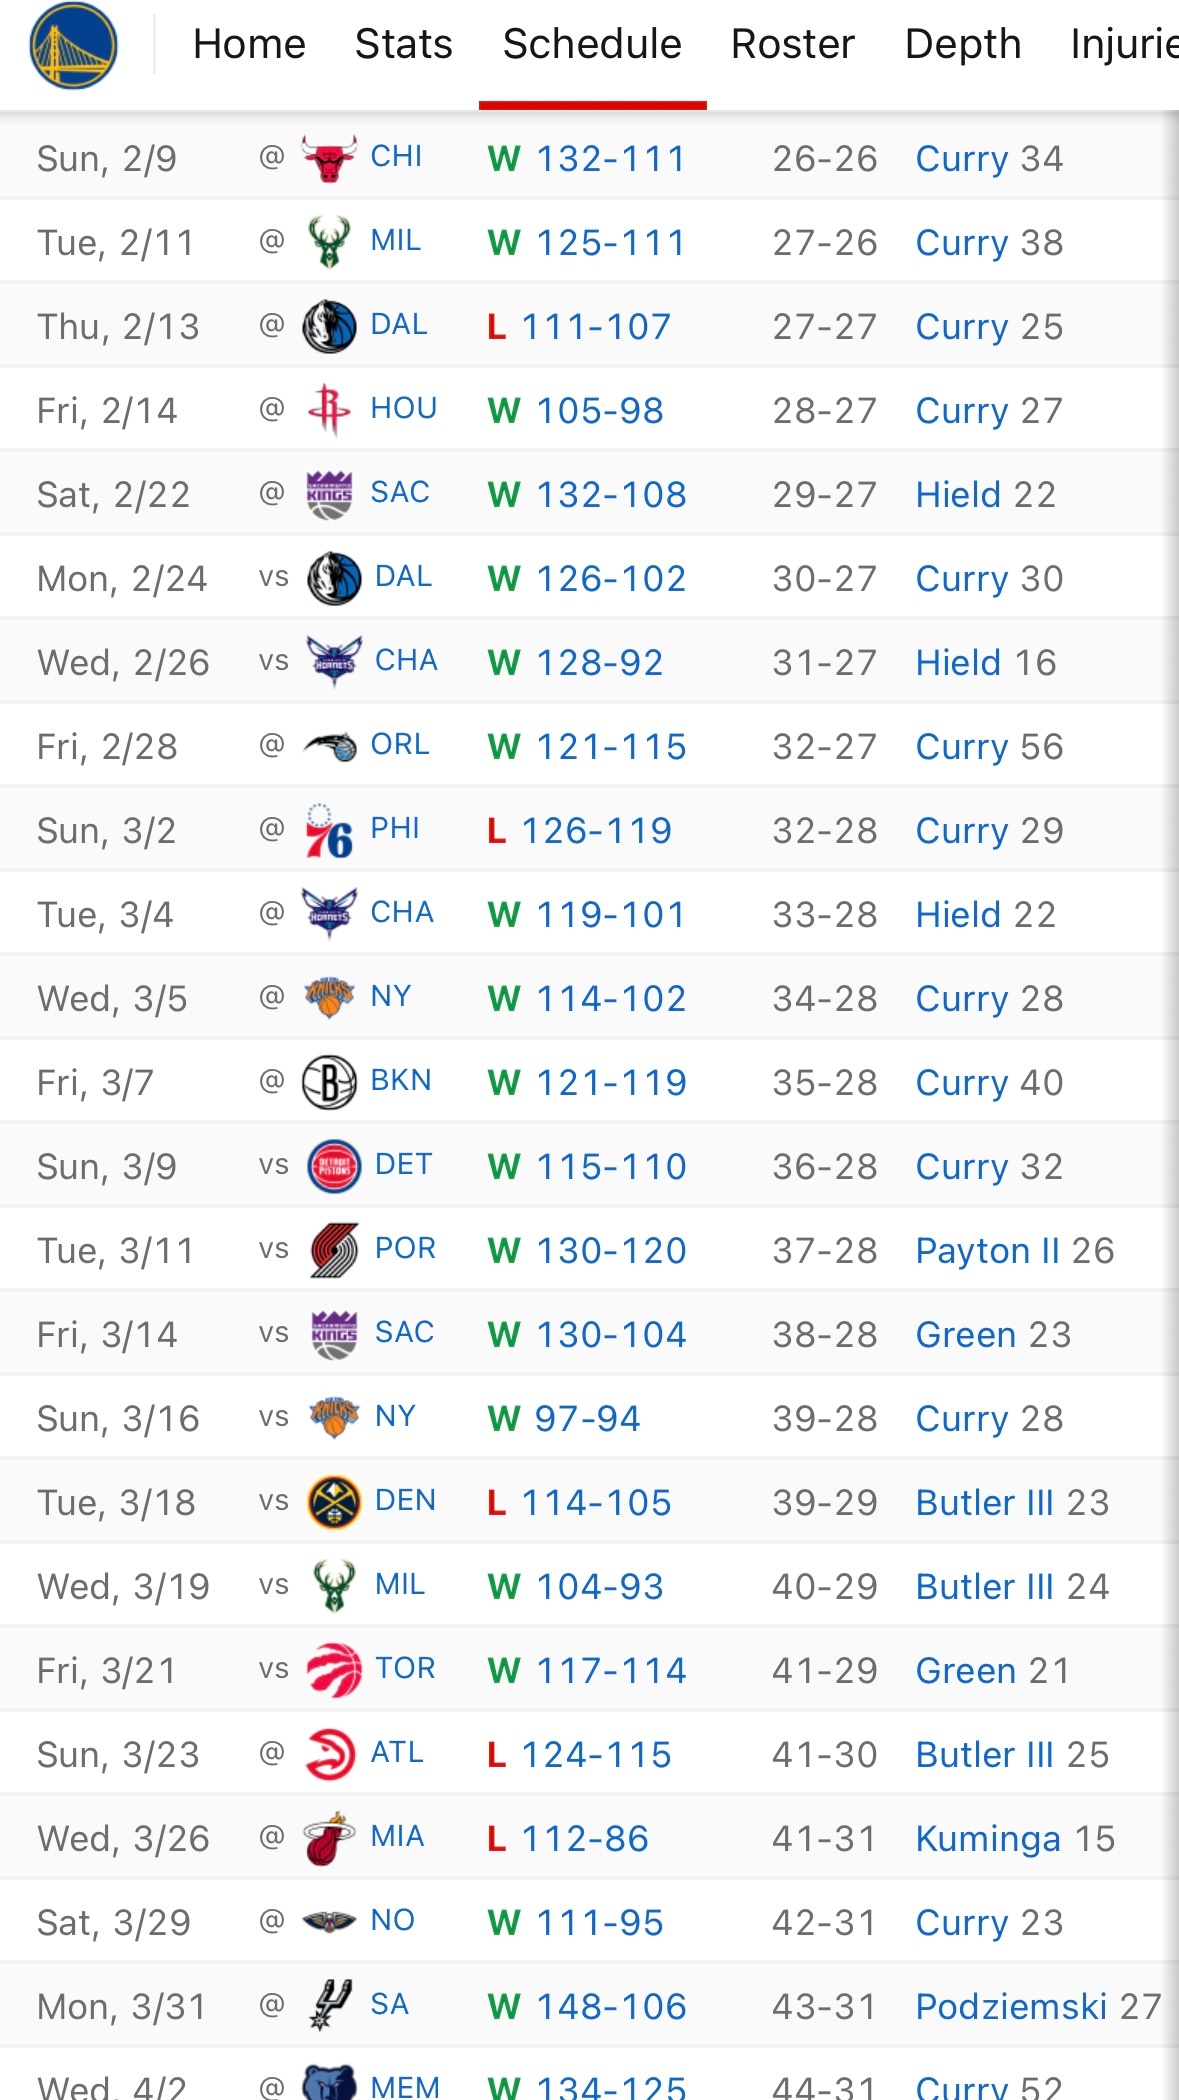
Task: Click the Chicago Bulls logo
Action: [x=329, y=158]
